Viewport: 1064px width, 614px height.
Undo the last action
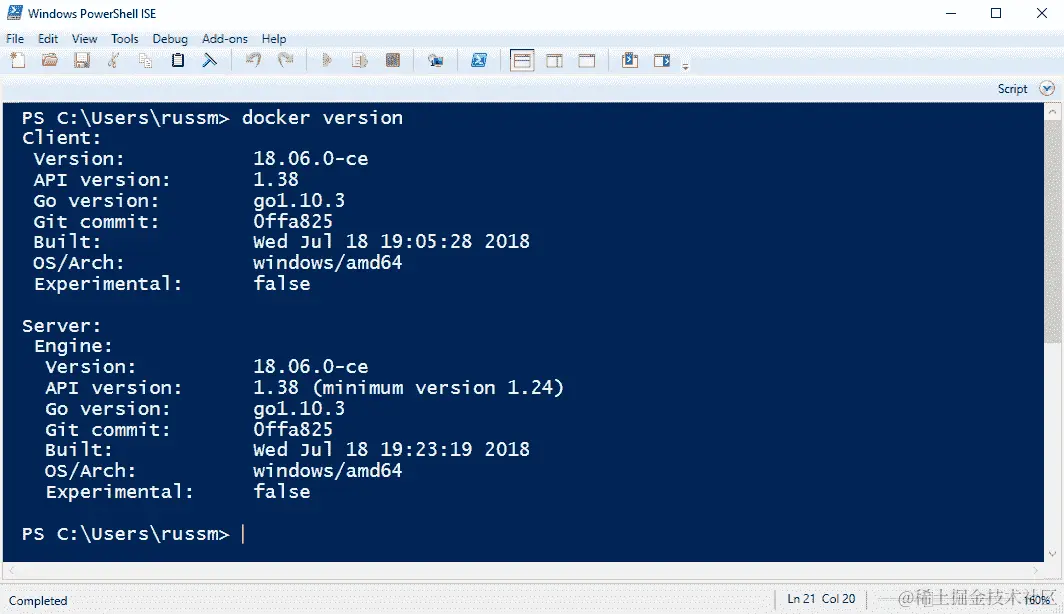tap(253, 60)
